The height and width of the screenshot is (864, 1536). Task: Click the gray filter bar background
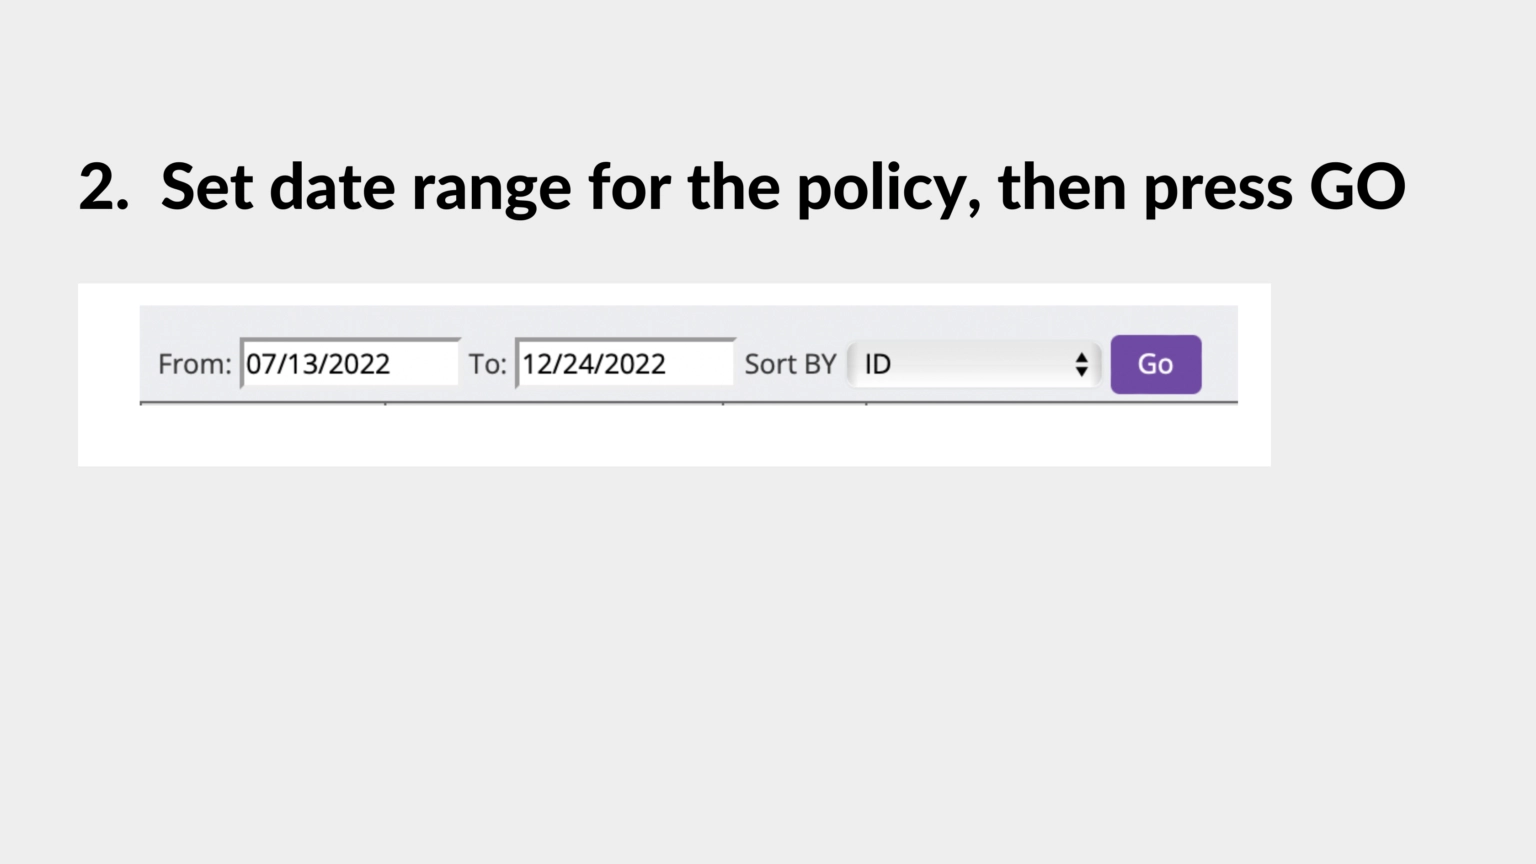688,321
